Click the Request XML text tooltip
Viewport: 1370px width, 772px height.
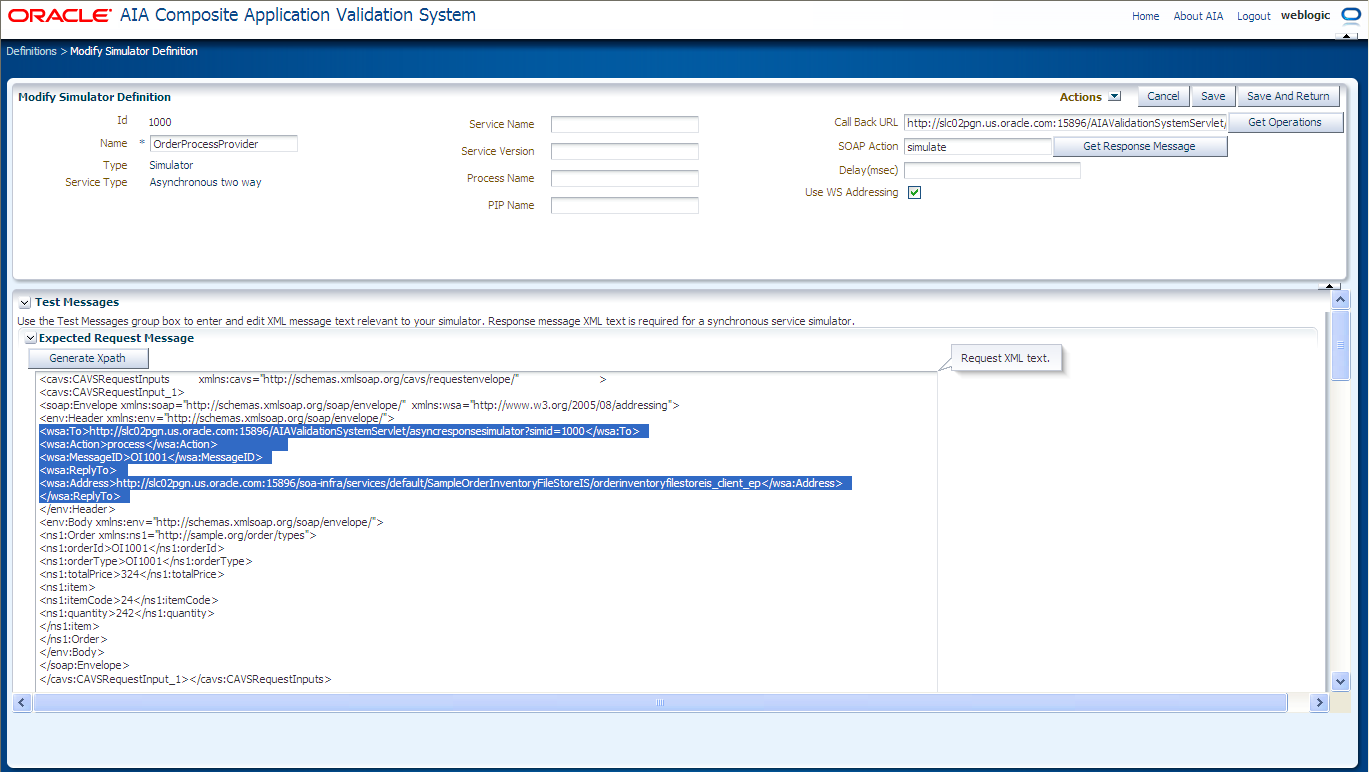[x=1005, y=358]
